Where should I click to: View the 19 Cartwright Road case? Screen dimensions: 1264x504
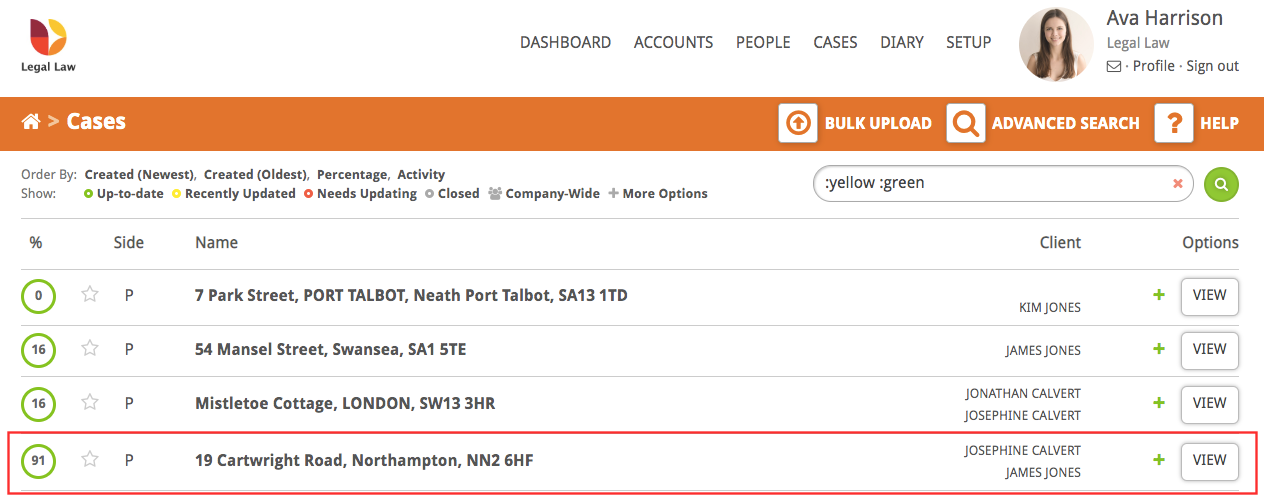tap(1209, 460)
